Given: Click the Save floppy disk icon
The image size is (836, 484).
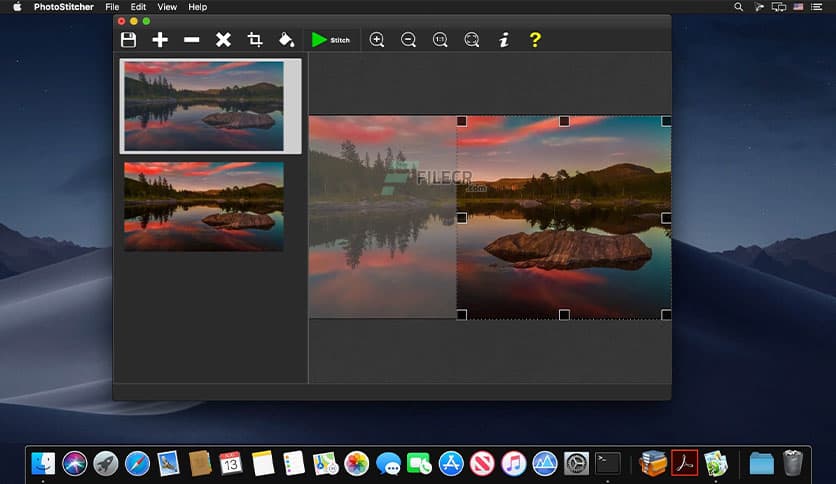Looking at the screenshot, I should 128,40.
